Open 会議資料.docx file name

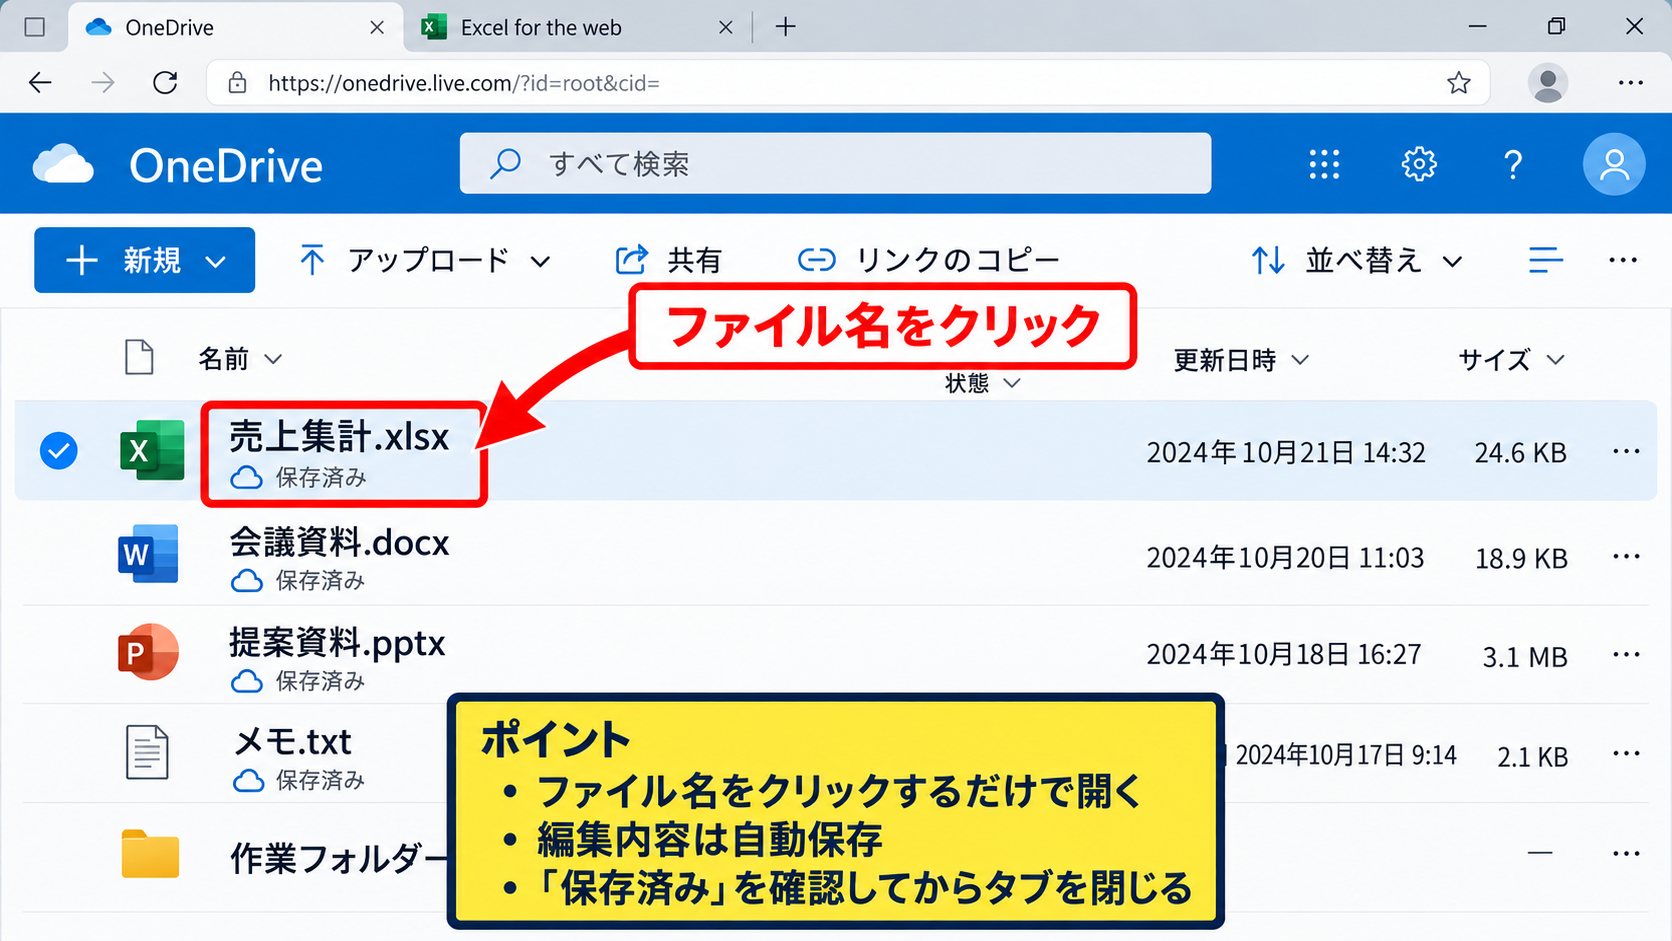[339, 542]
